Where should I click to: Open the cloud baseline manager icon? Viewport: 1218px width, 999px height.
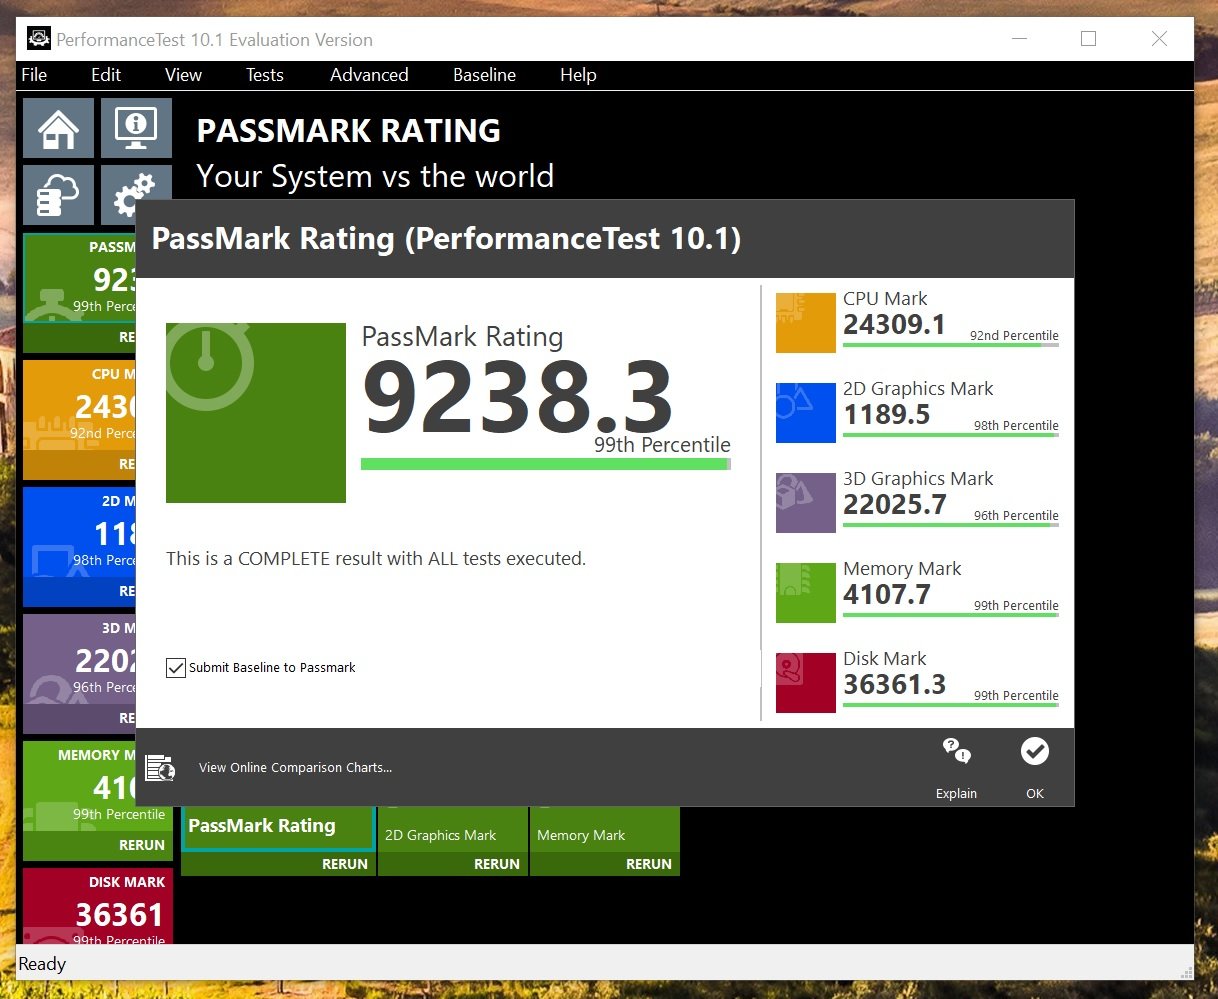[x=58, y=195]
